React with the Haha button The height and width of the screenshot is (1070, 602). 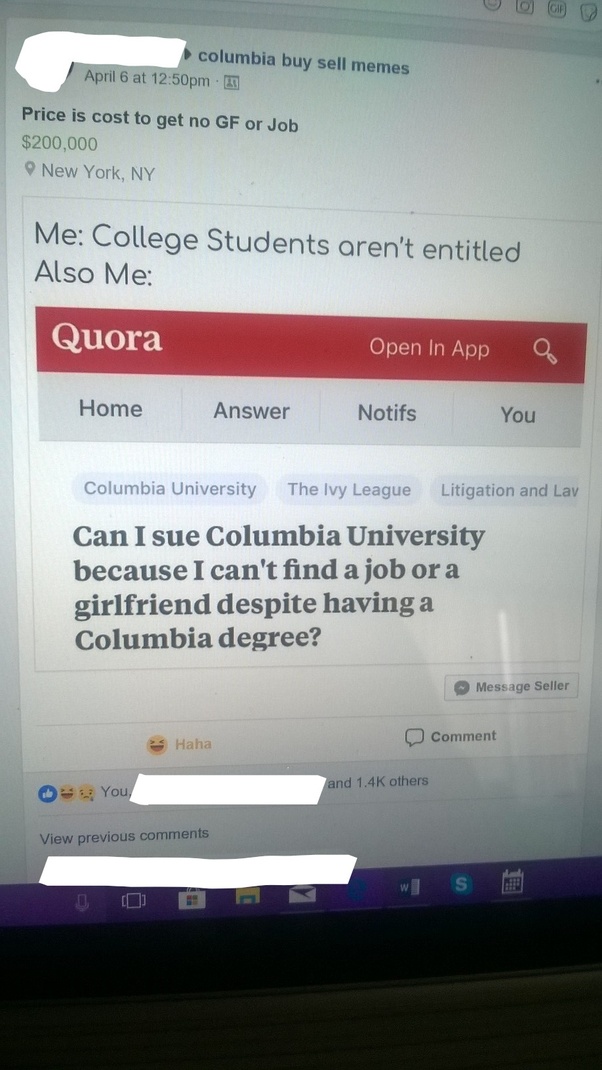(x=180, y=744)
